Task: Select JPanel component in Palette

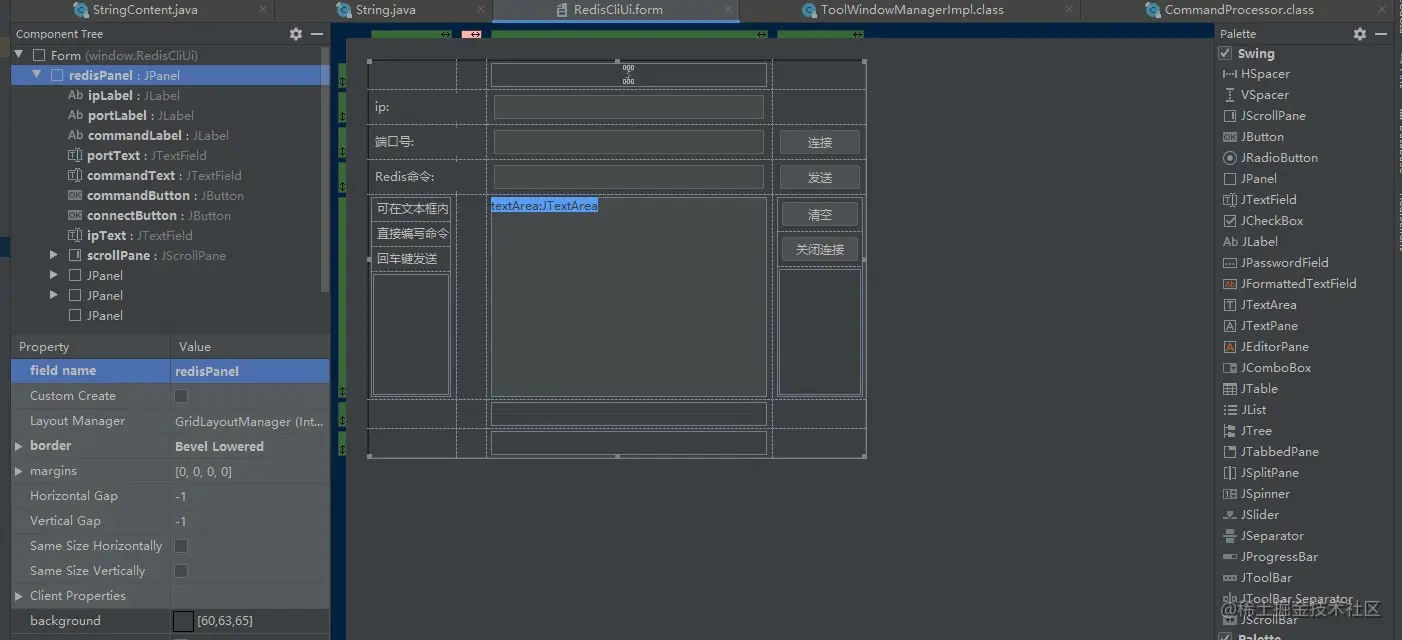Action: (x=1250, y=179)
